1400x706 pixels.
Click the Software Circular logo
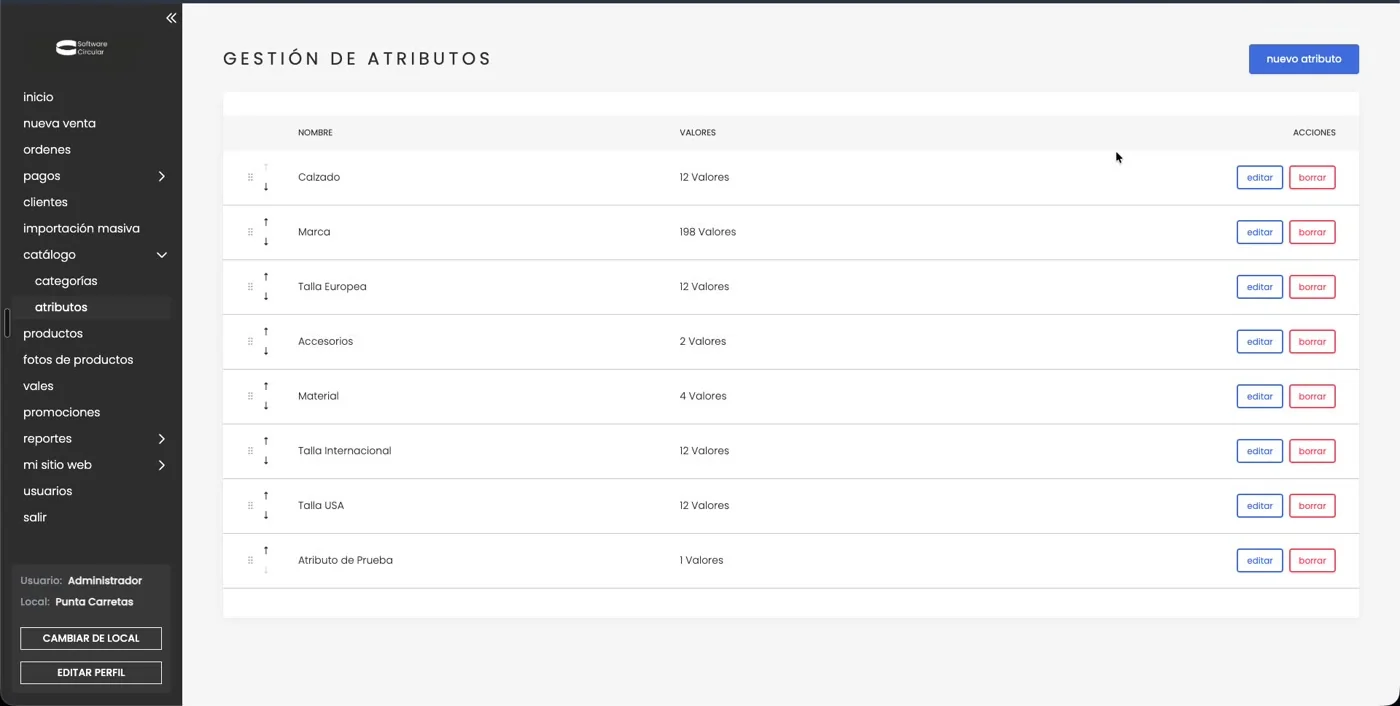[81, 47]
